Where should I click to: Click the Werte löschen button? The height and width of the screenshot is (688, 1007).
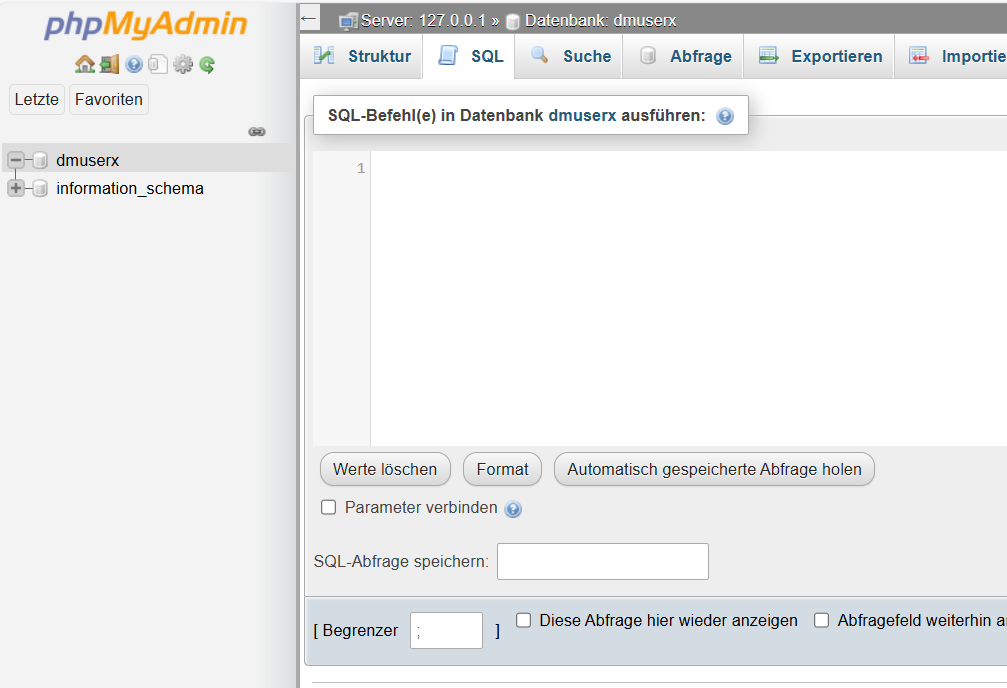pos(385,469)
